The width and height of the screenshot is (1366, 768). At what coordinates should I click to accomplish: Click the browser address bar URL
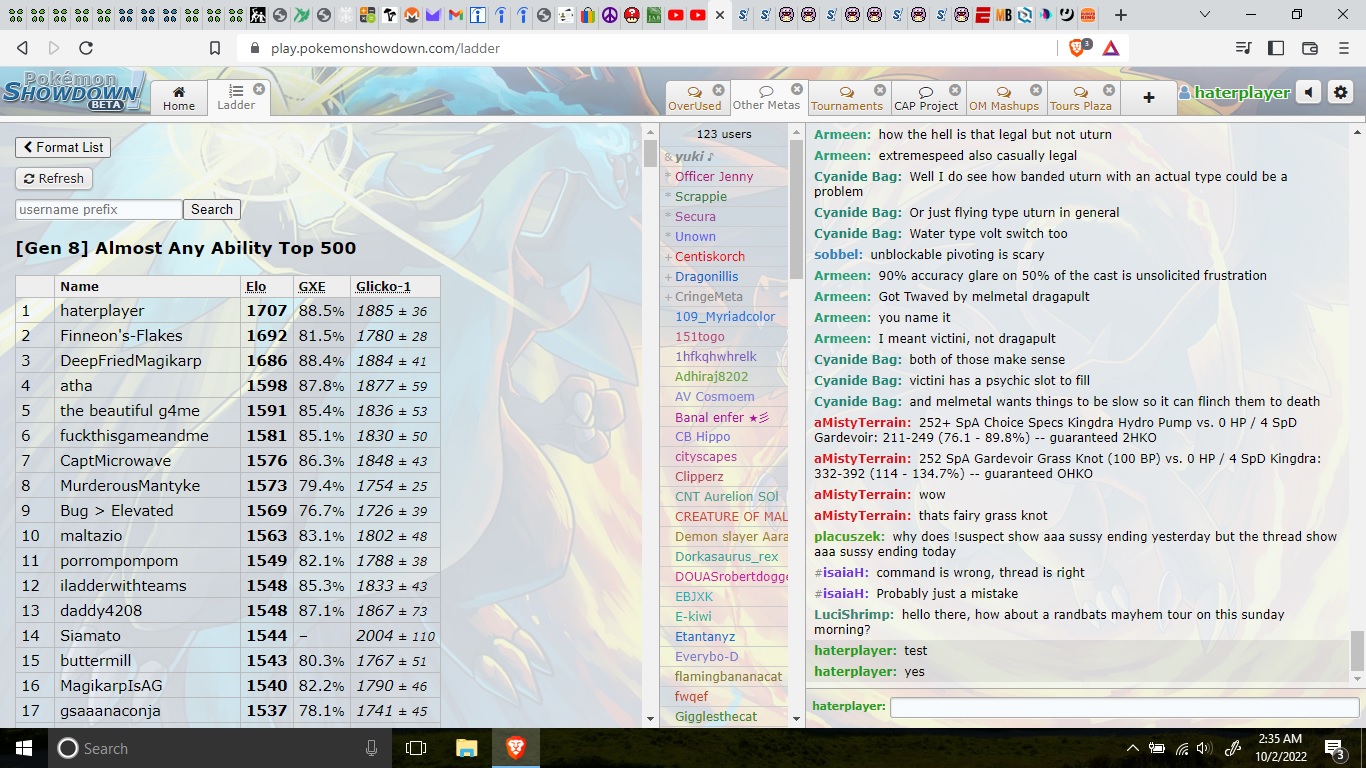pos(385,48)
